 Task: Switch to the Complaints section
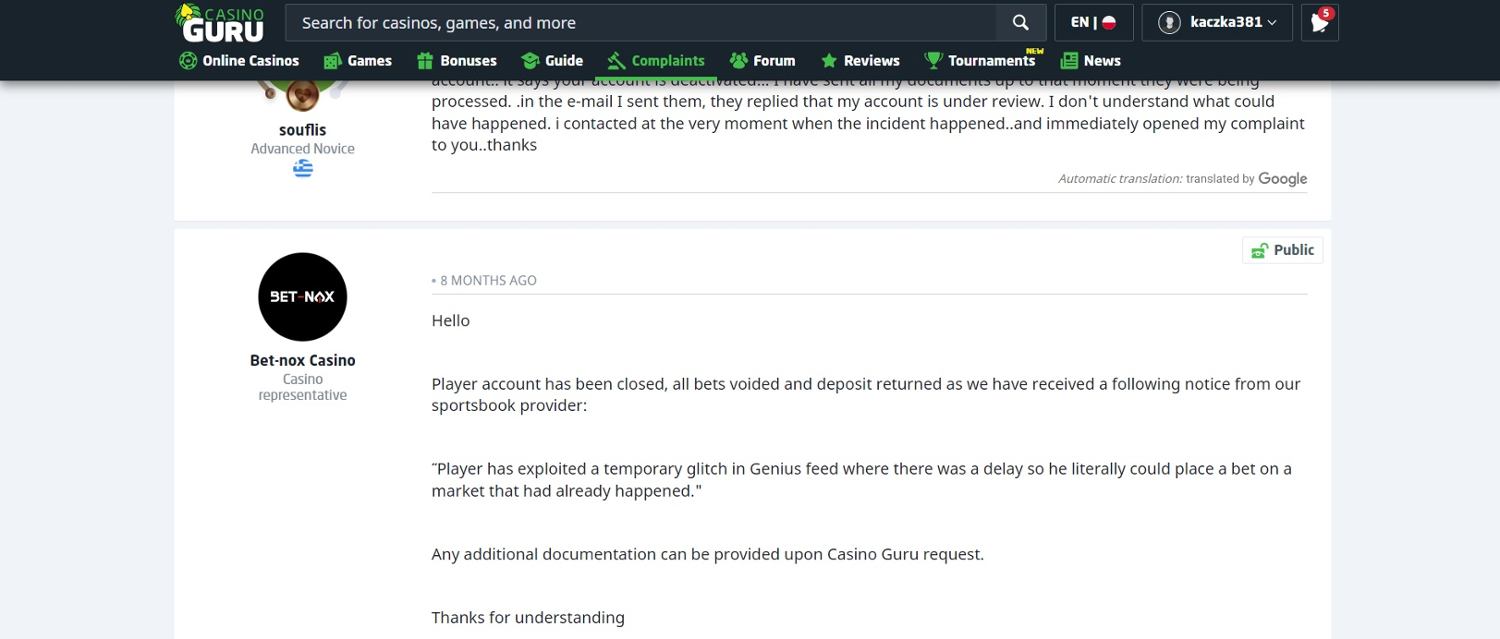(656, 61)
